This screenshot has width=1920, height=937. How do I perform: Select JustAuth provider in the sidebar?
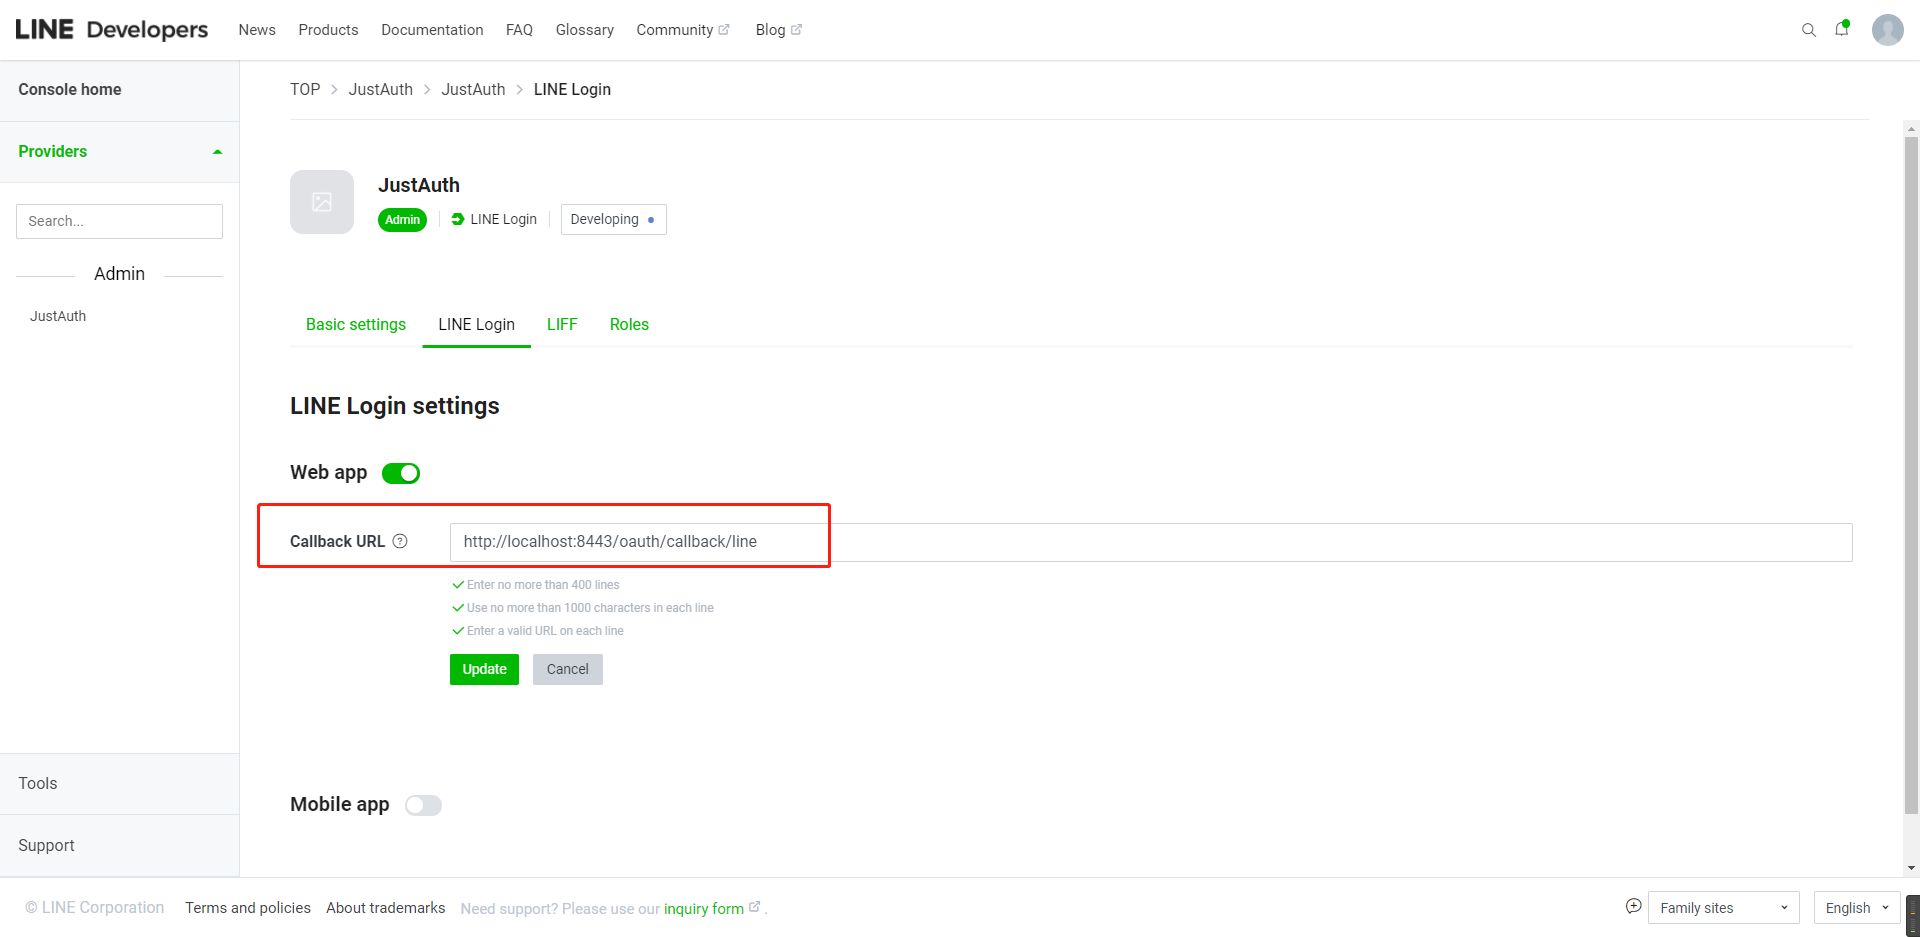point(58,316)
